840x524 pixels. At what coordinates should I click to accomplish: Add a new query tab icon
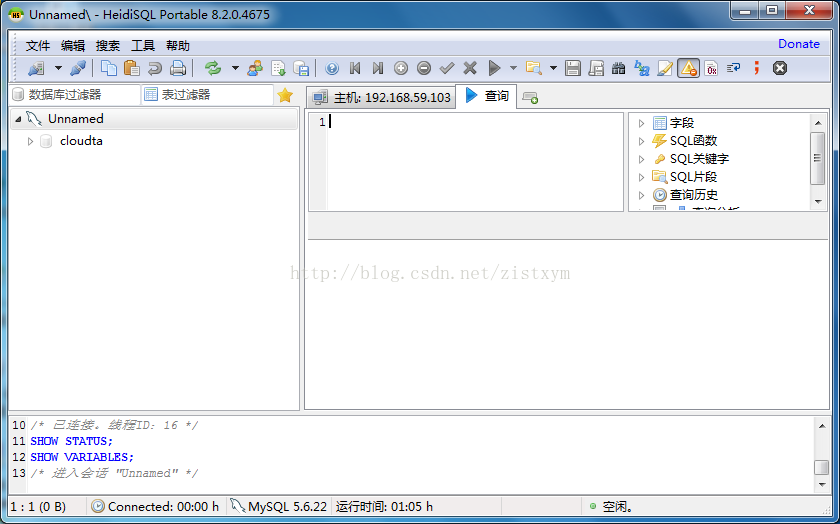530,98
